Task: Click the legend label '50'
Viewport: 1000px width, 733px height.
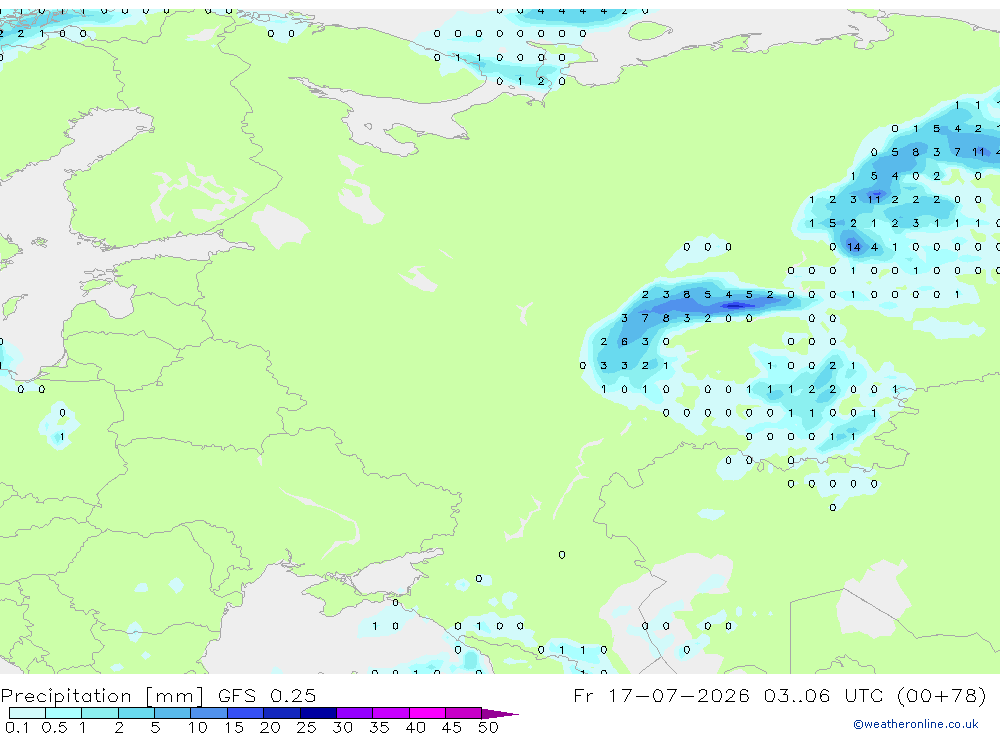Action: 488,727
